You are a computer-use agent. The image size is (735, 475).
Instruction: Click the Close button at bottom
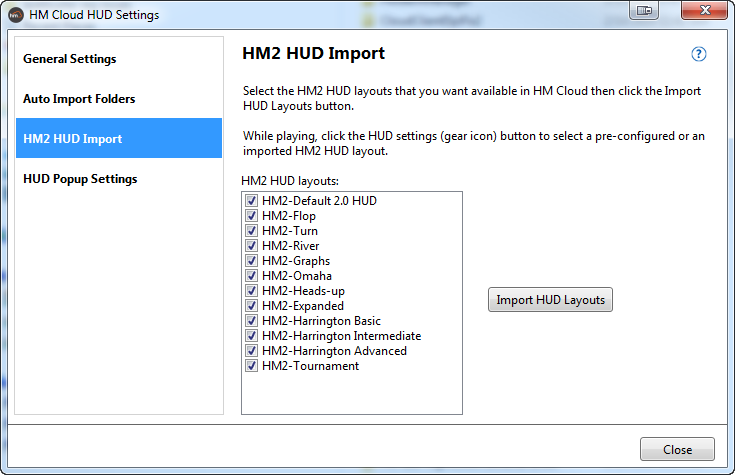pyautogui.click(x=677, y=449)
